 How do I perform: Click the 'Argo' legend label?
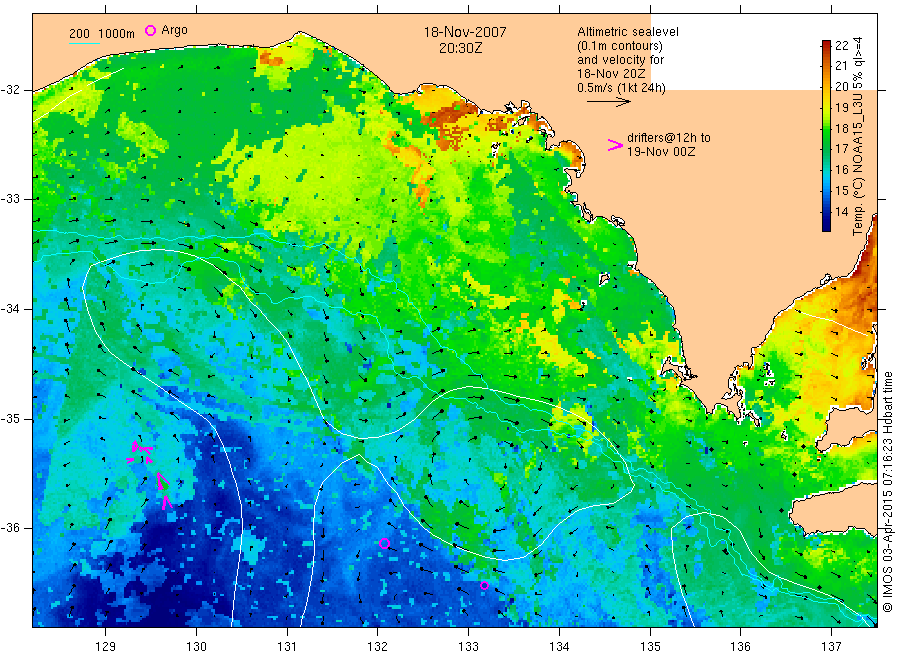pos(174,30)
